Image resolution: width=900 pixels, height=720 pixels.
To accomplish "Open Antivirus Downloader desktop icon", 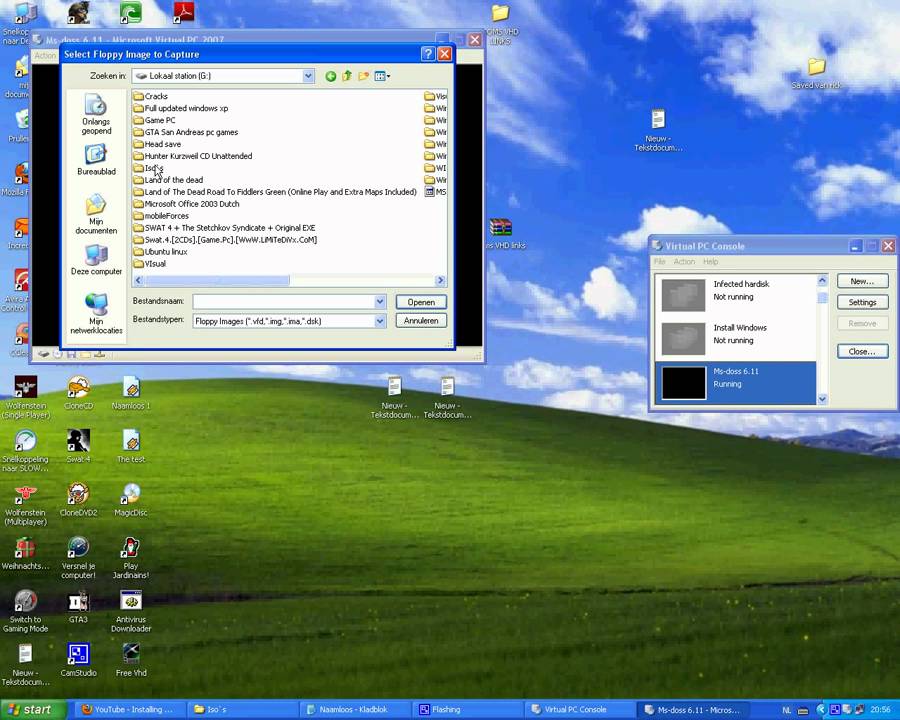I will pos(131,611).
